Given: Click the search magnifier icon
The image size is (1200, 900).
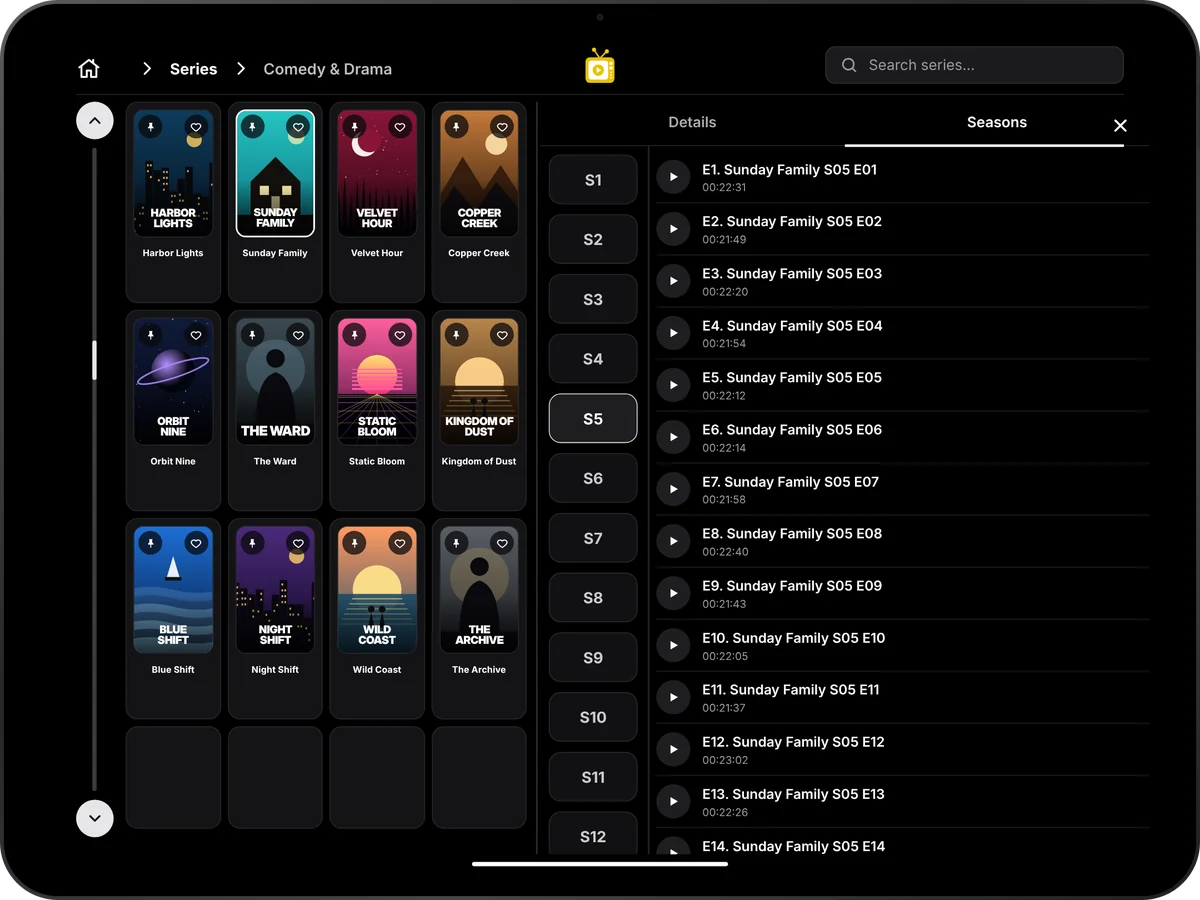Looking at the screenshot, I should [x=849, y=65].
